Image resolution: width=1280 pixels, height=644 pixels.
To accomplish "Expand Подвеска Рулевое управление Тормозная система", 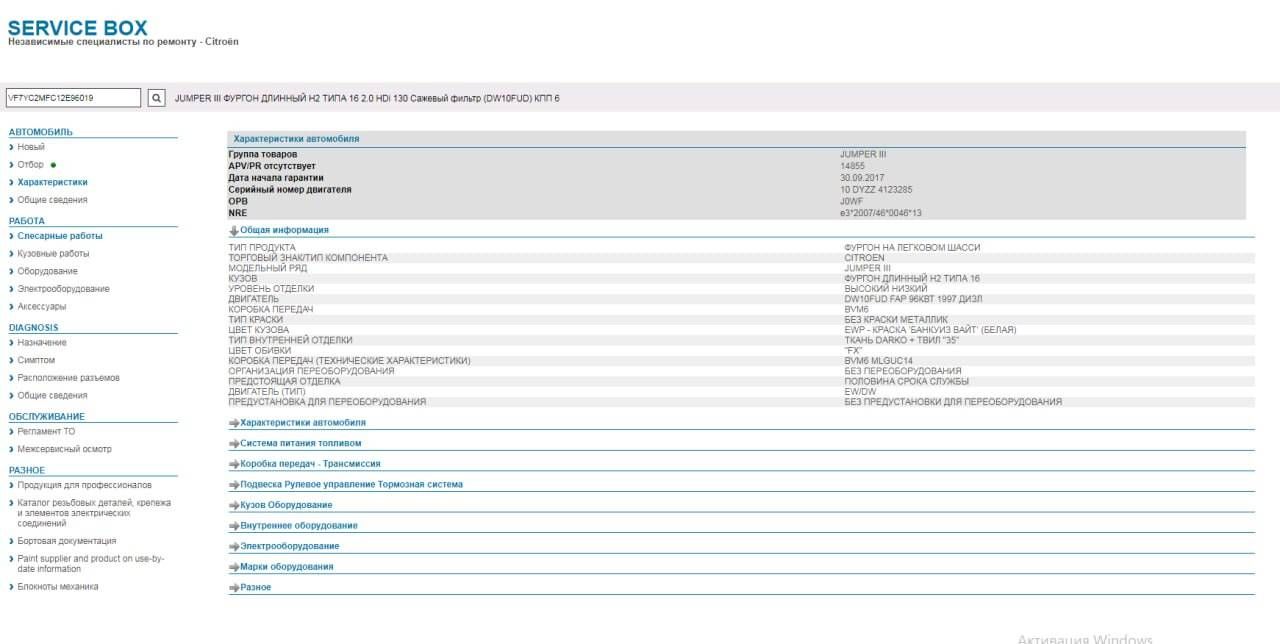I will [351, 484].
